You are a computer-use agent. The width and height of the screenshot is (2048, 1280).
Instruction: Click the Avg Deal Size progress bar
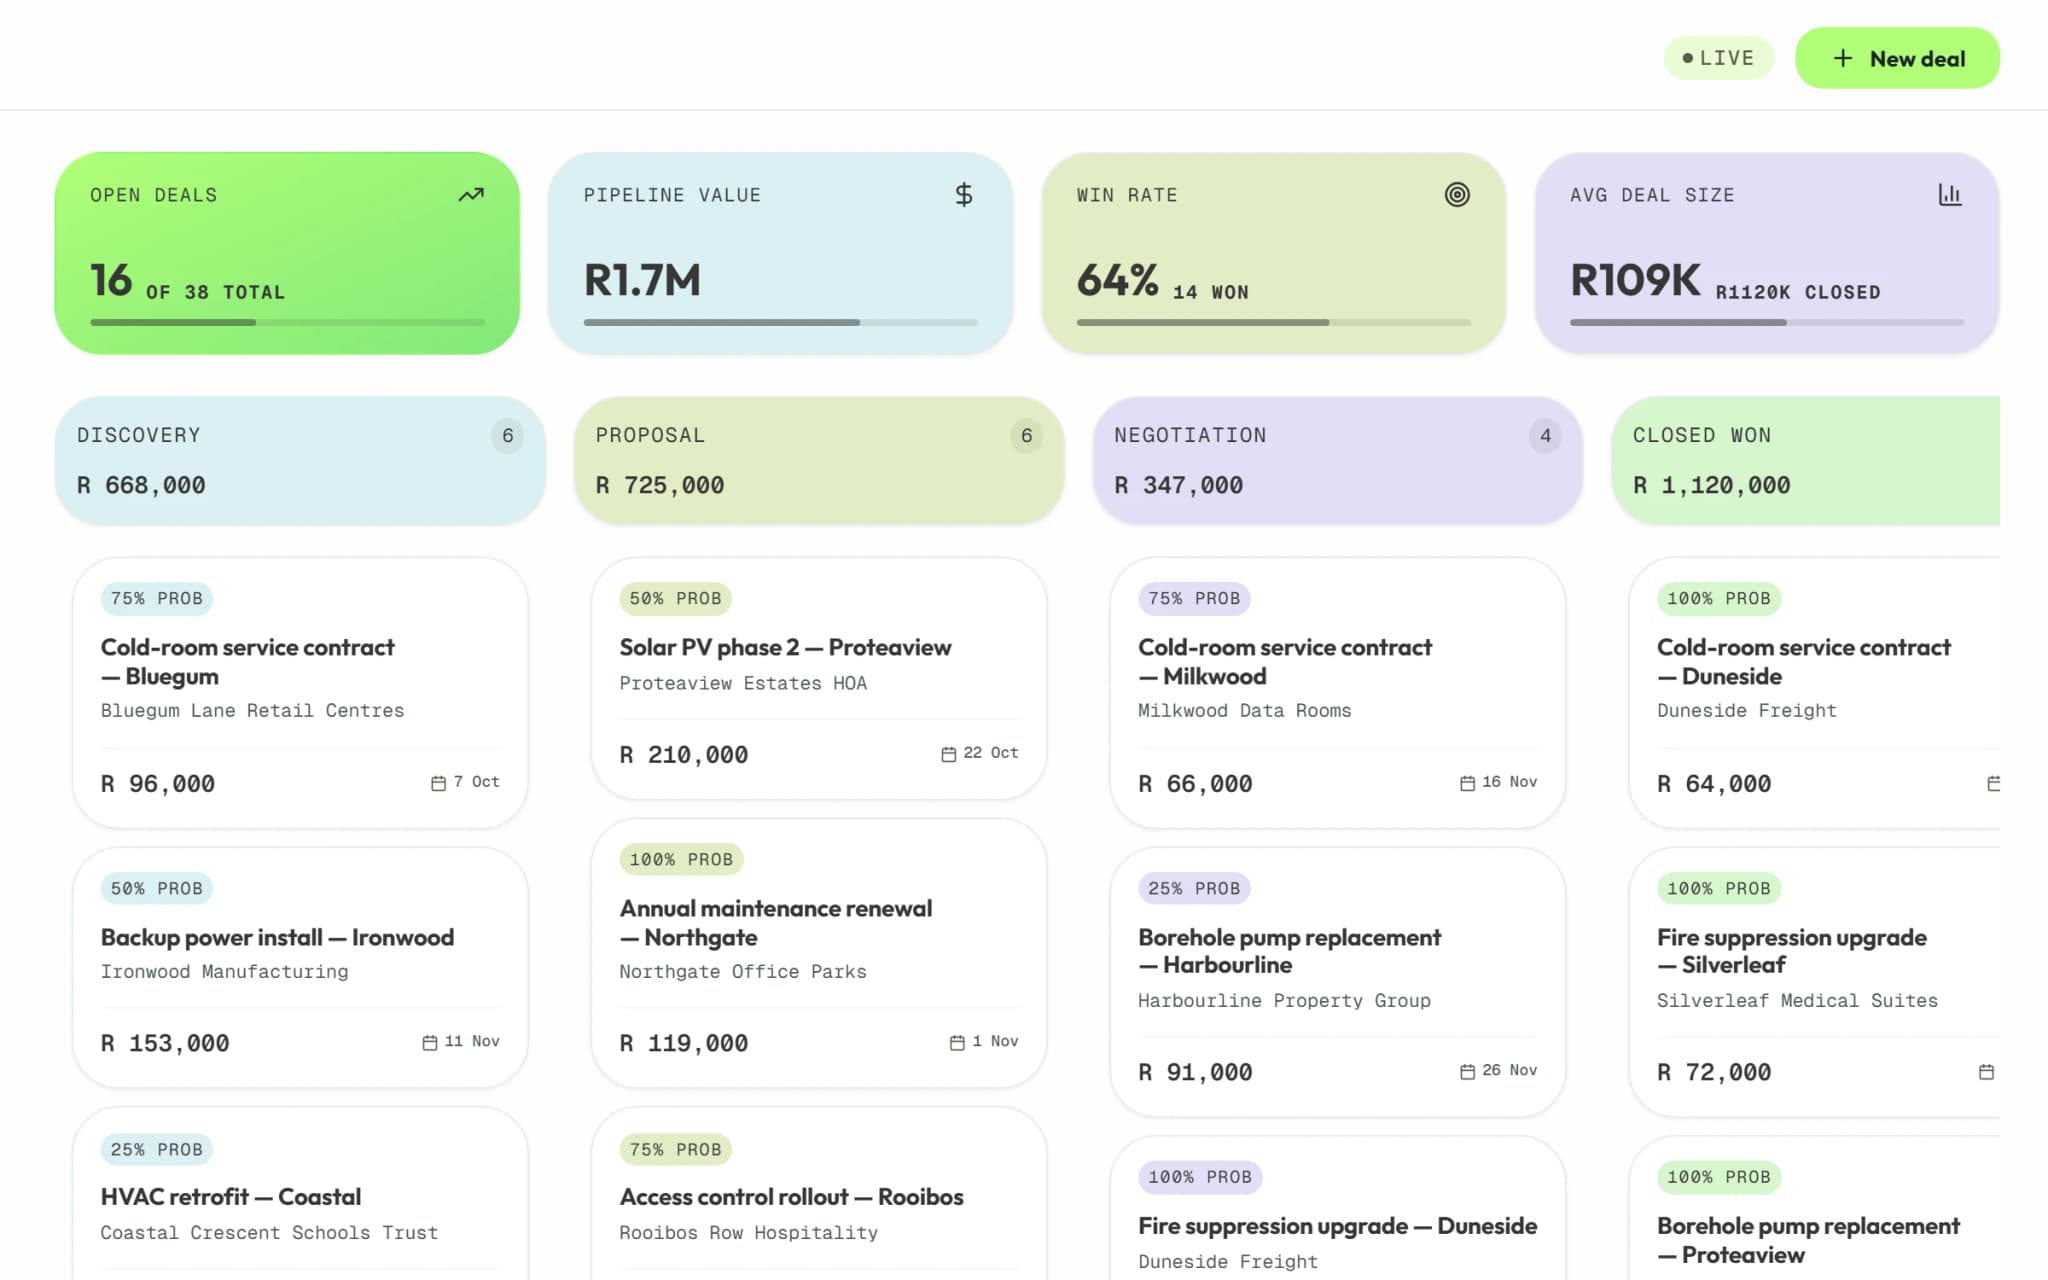click(x=1767, y=322)
